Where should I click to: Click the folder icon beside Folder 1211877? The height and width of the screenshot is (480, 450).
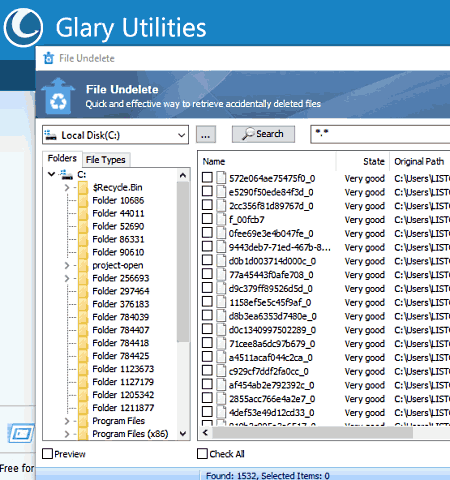click(83, 408)
